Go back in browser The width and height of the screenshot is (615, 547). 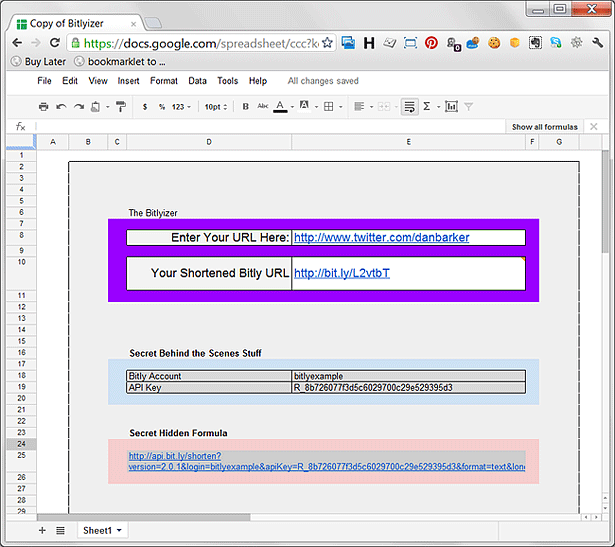(x=17, y=42)
